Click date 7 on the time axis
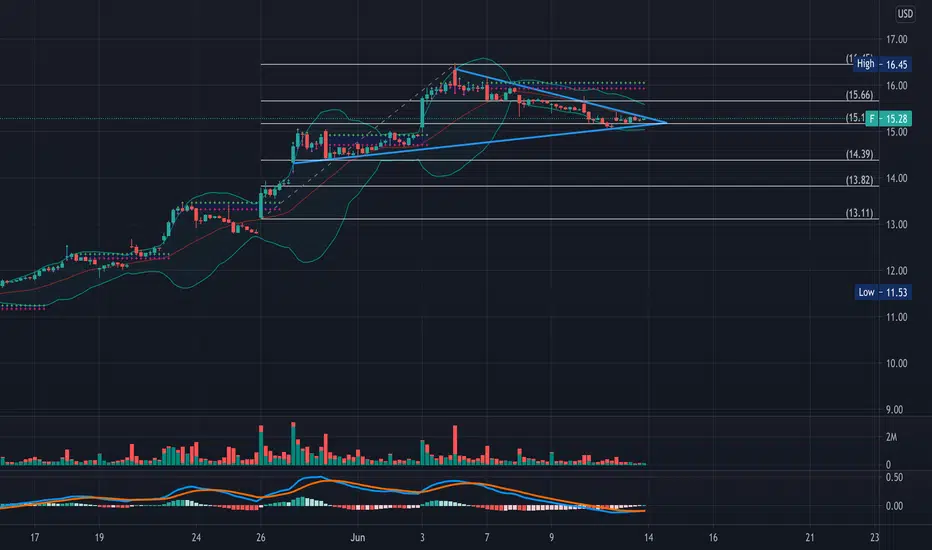932x550 pixels. (487, 538)
